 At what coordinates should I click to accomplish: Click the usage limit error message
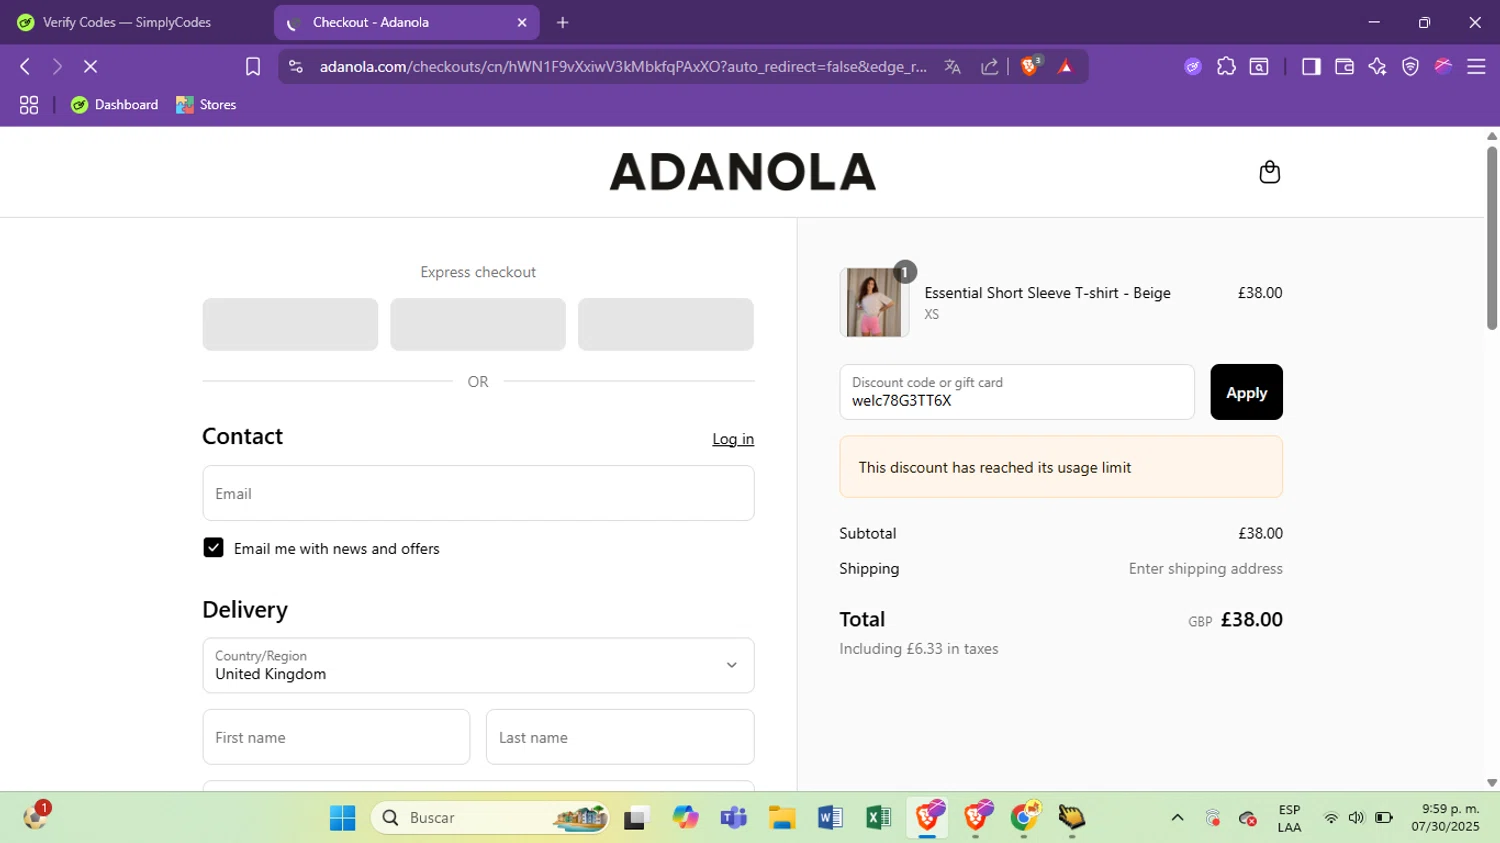[x=1061, y=467]
